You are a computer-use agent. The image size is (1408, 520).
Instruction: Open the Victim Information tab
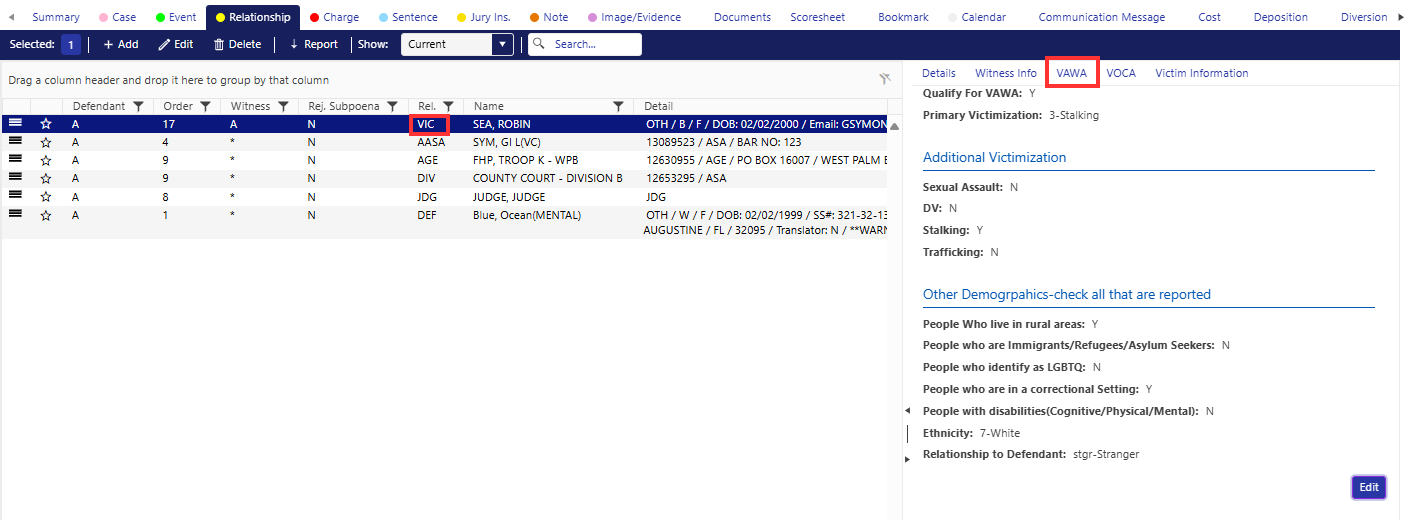pos(1201,73)
